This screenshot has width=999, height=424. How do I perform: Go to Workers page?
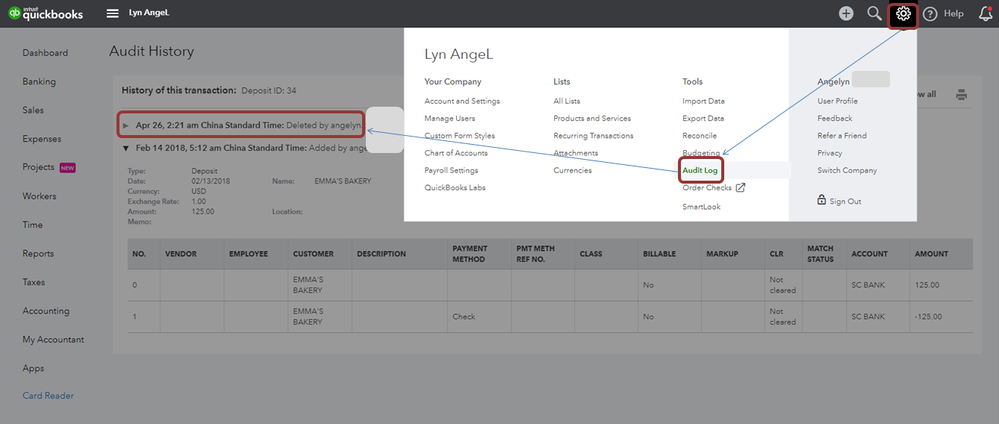click(x=40, y=196)
